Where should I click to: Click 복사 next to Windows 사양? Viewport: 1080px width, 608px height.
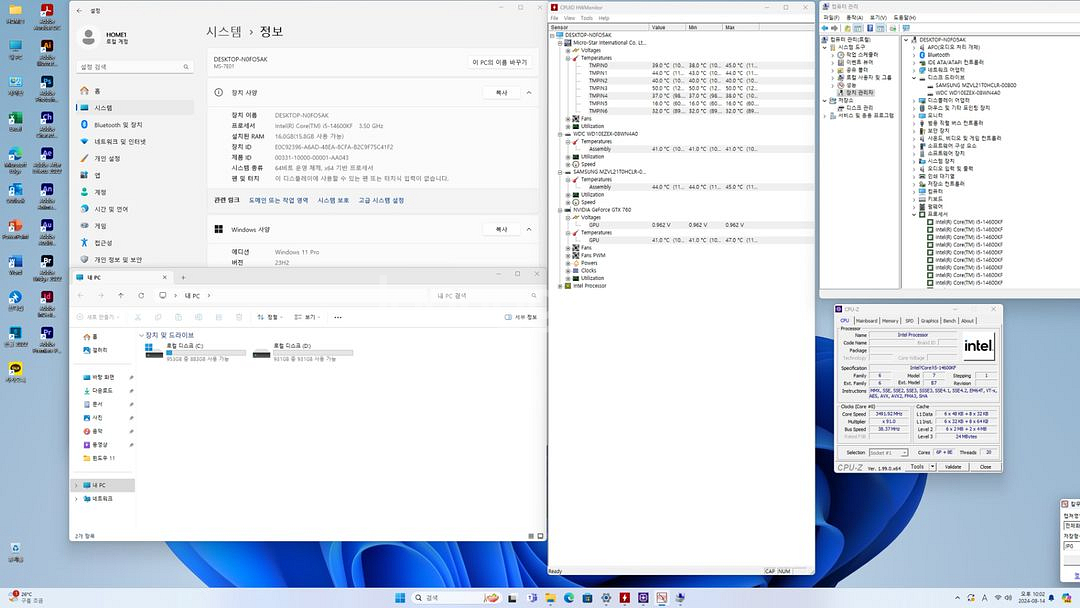pyautogui.click(x=501, y=229)
